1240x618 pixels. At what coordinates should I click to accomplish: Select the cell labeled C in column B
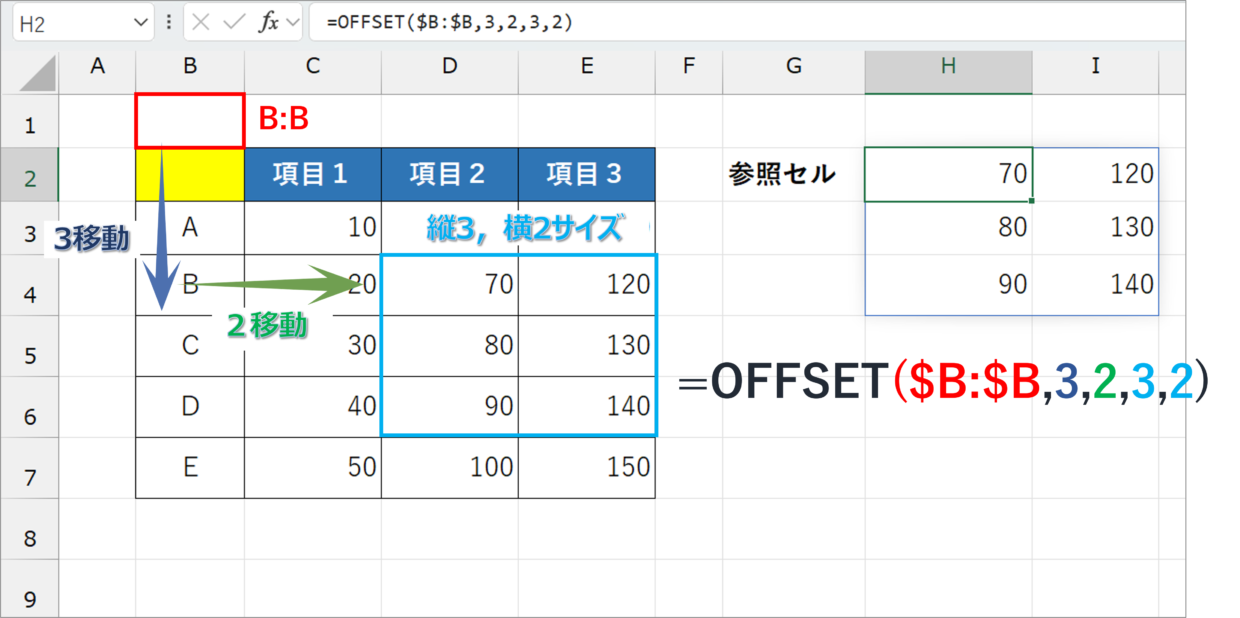[190, 346]
